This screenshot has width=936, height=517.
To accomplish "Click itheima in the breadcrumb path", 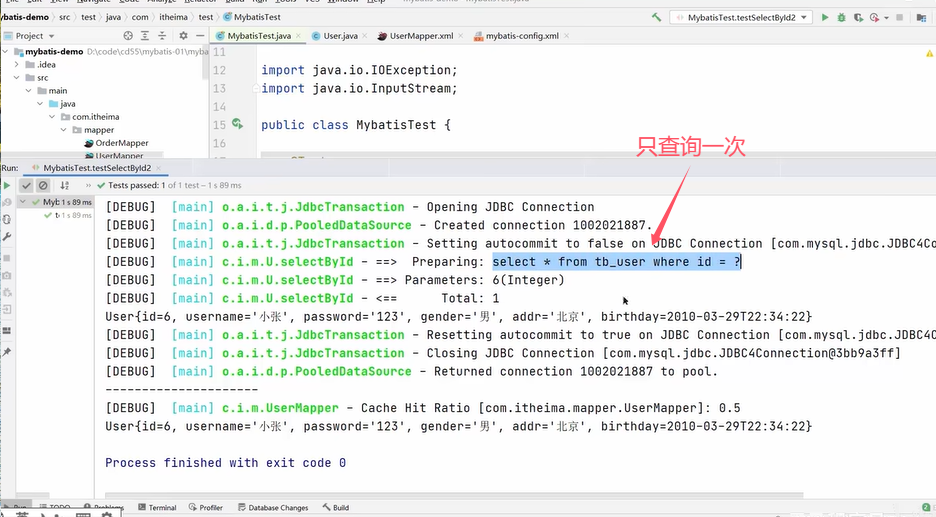I will coord(173,17).
